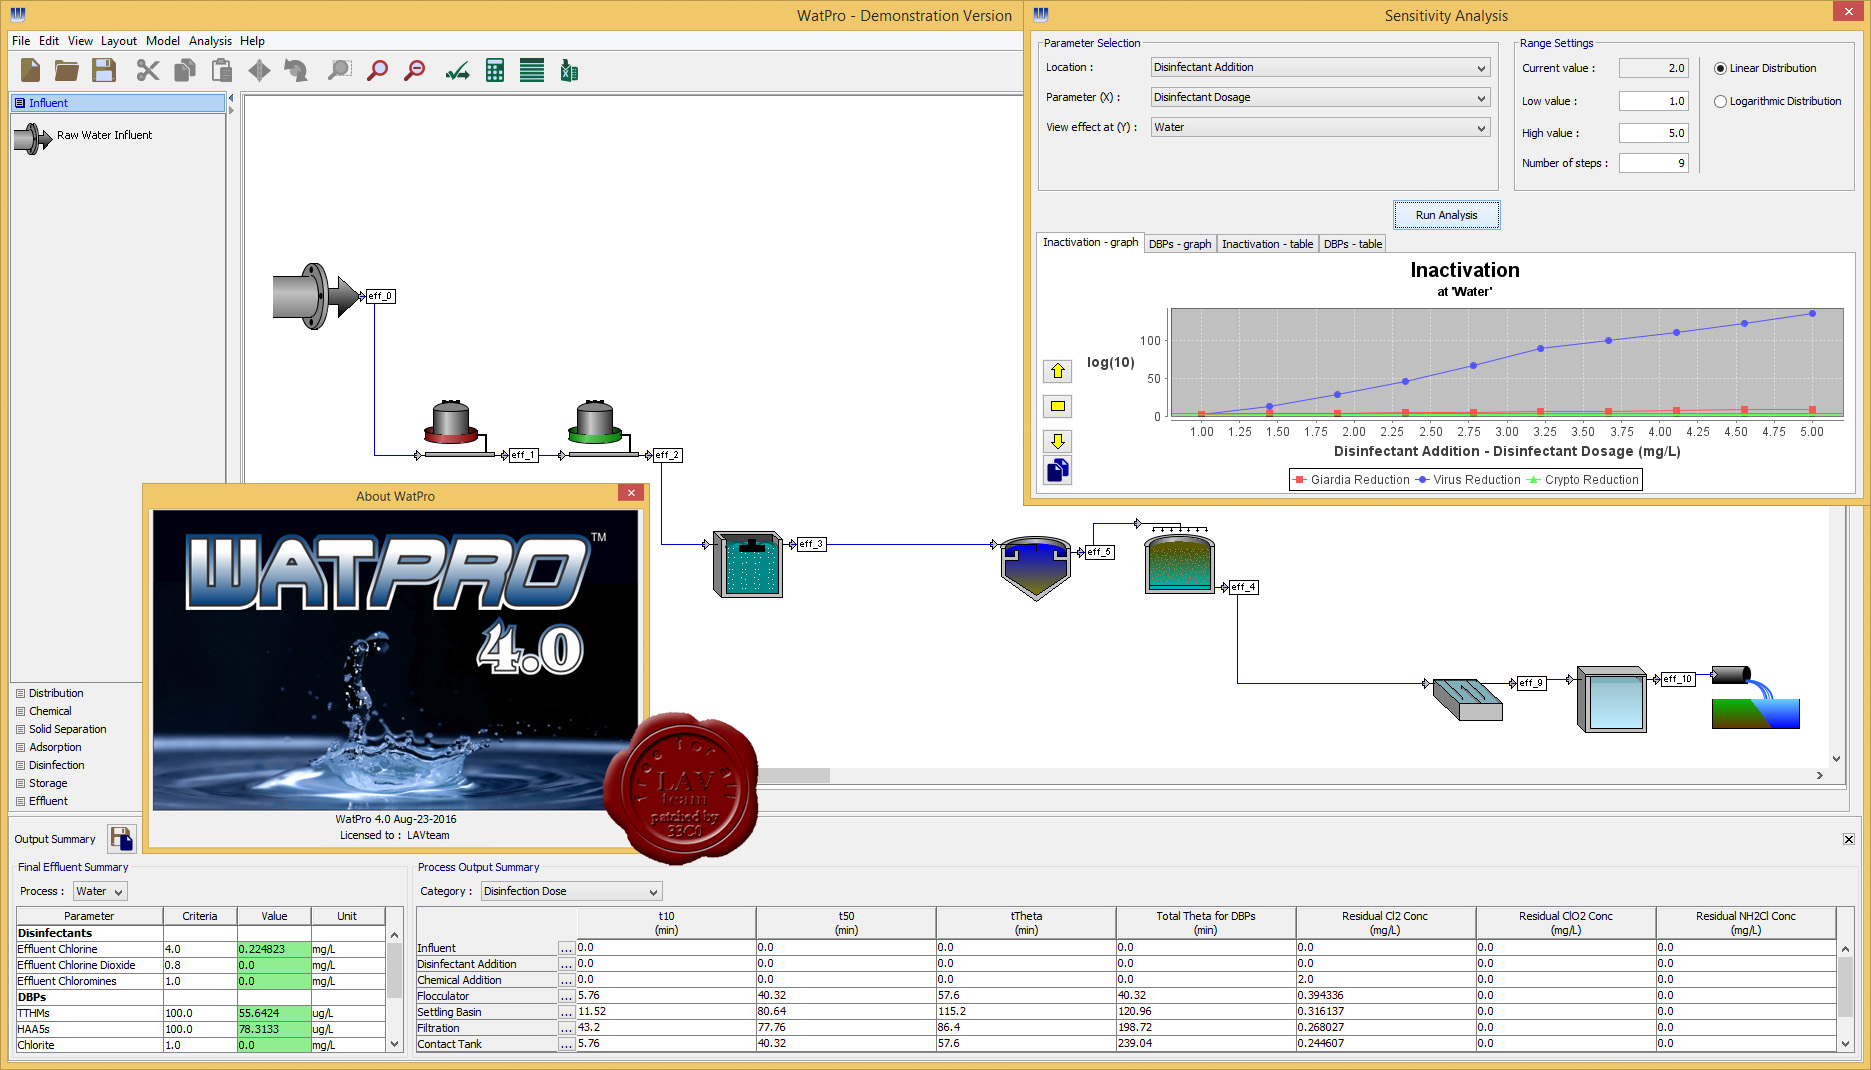Copy selection via toolbar copy icon

click(185, 70)
